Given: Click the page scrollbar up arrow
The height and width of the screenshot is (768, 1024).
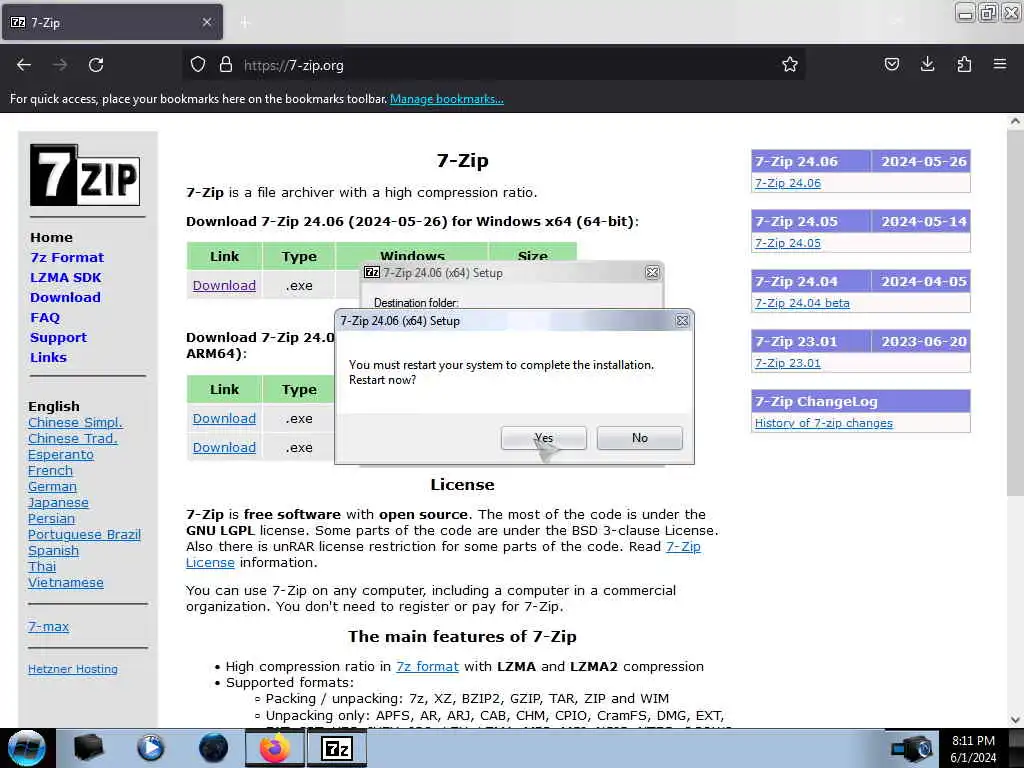Looking at the screenshot, I should pos(1015,121).
